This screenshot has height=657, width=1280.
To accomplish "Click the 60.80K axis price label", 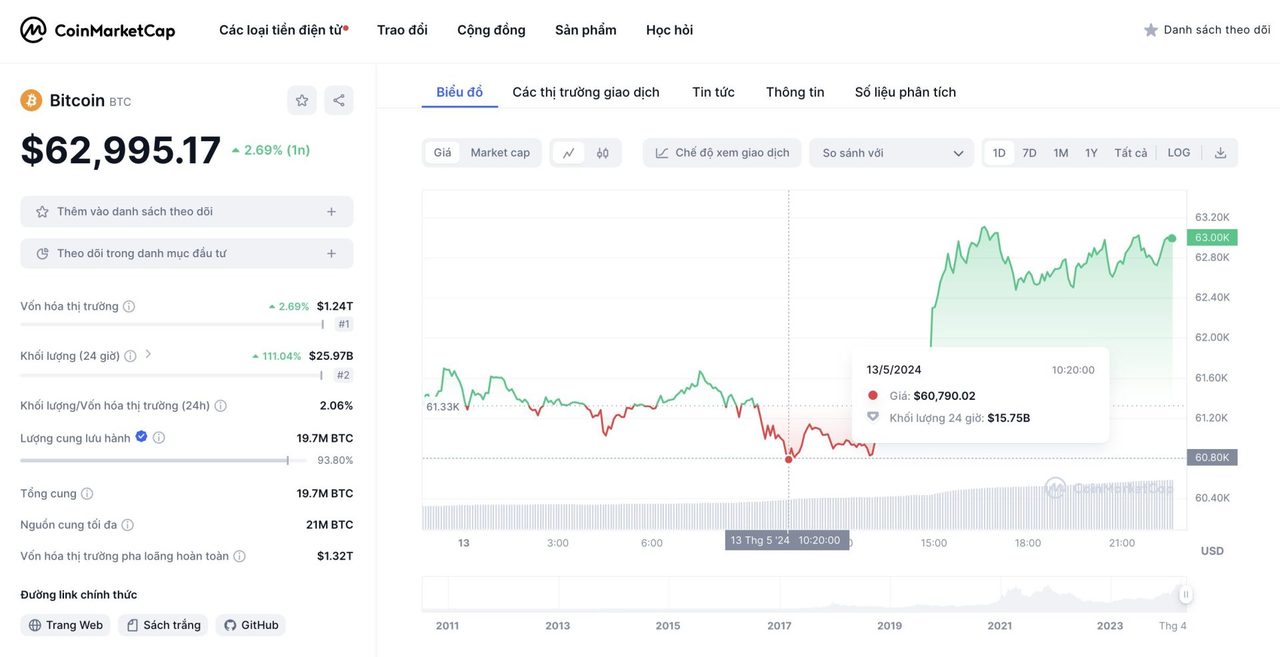I will click(x=1212, y=457).
